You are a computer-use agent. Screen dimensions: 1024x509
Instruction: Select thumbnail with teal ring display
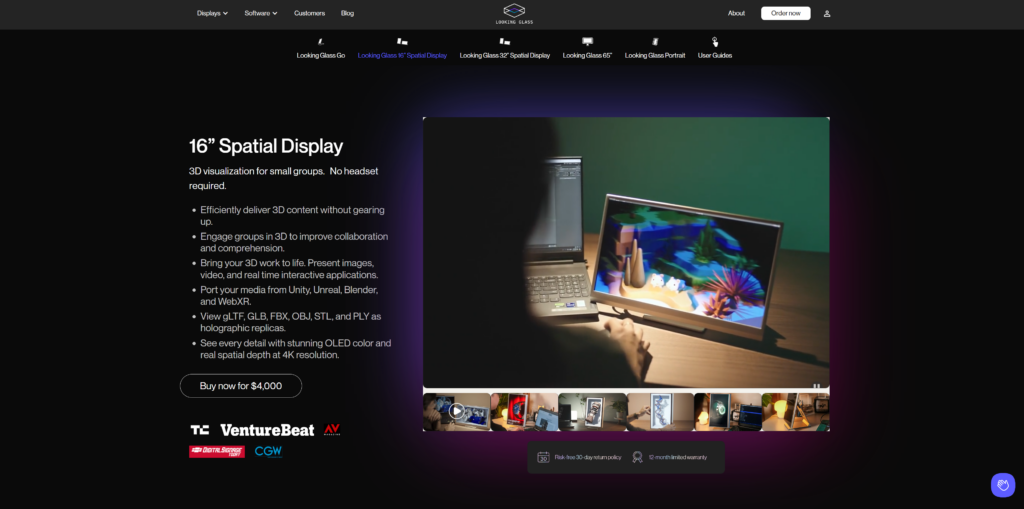click(x=728, y=412)
